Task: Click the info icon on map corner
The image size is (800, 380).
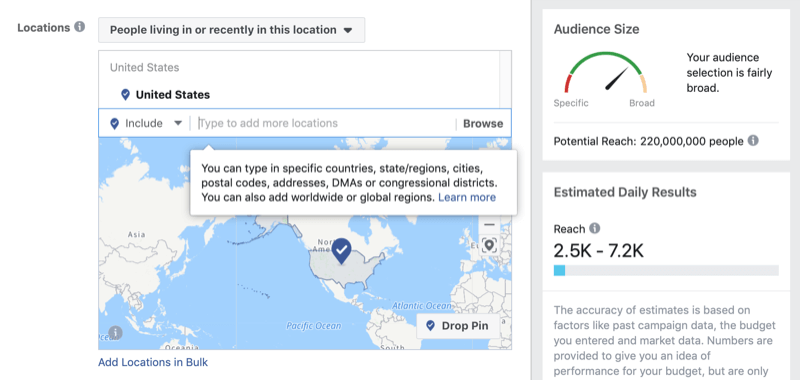Action: (115, 333)
